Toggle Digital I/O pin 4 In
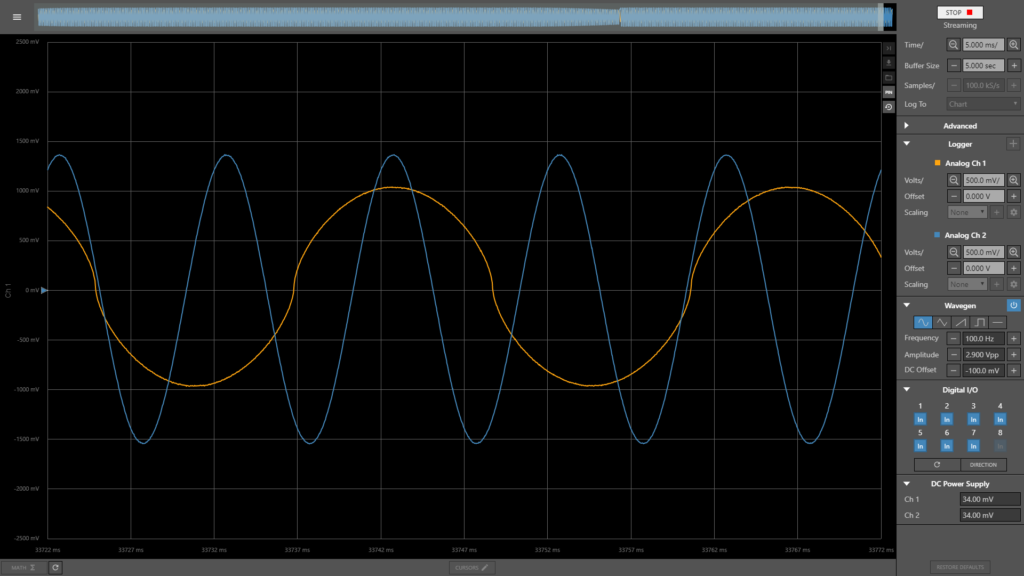Image resolution: width=1024 pixels, height=576 pixels. tap(1000, 419)
